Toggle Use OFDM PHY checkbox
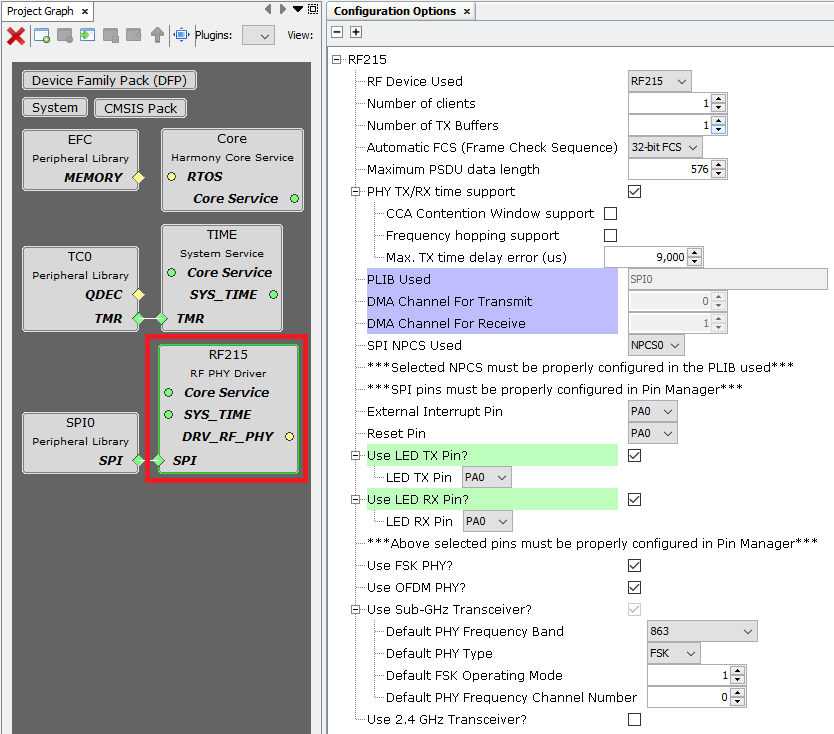 click(634, 587)
